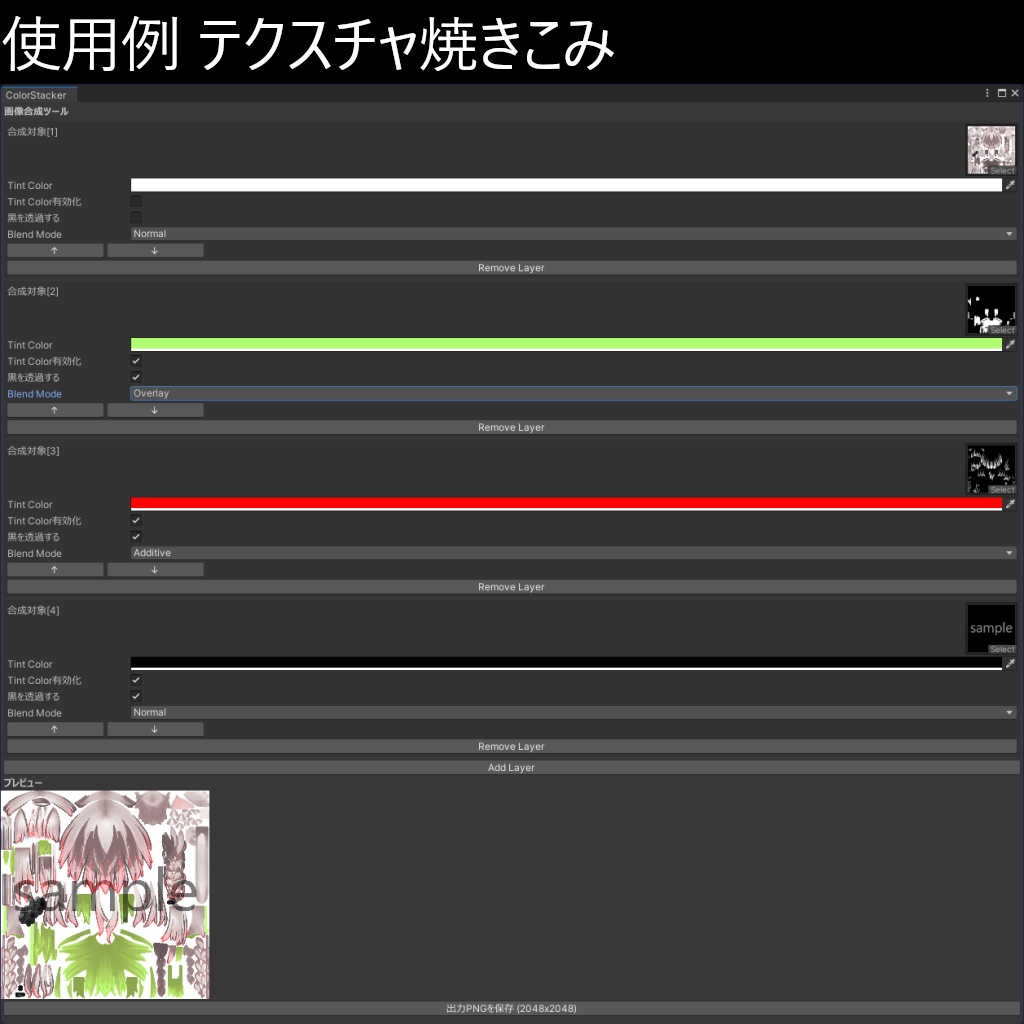1024x1024 pixels.
Task: Move 合成対象[3] down with the ↓ arrow
Action: [x=155, y=568]
